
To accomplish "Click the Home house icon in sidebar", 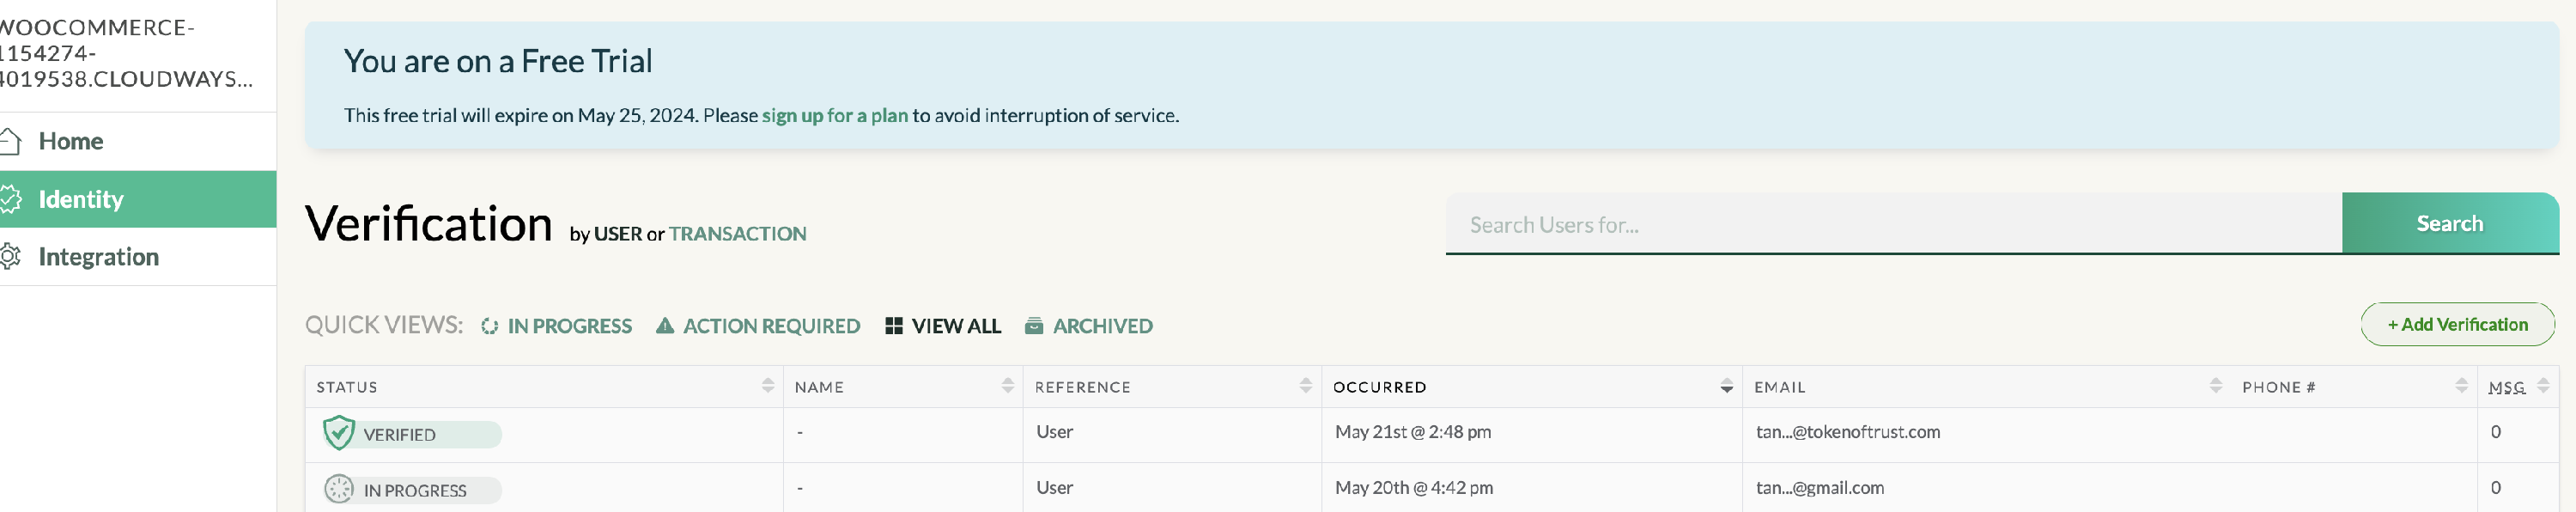I will coord(10,141).
